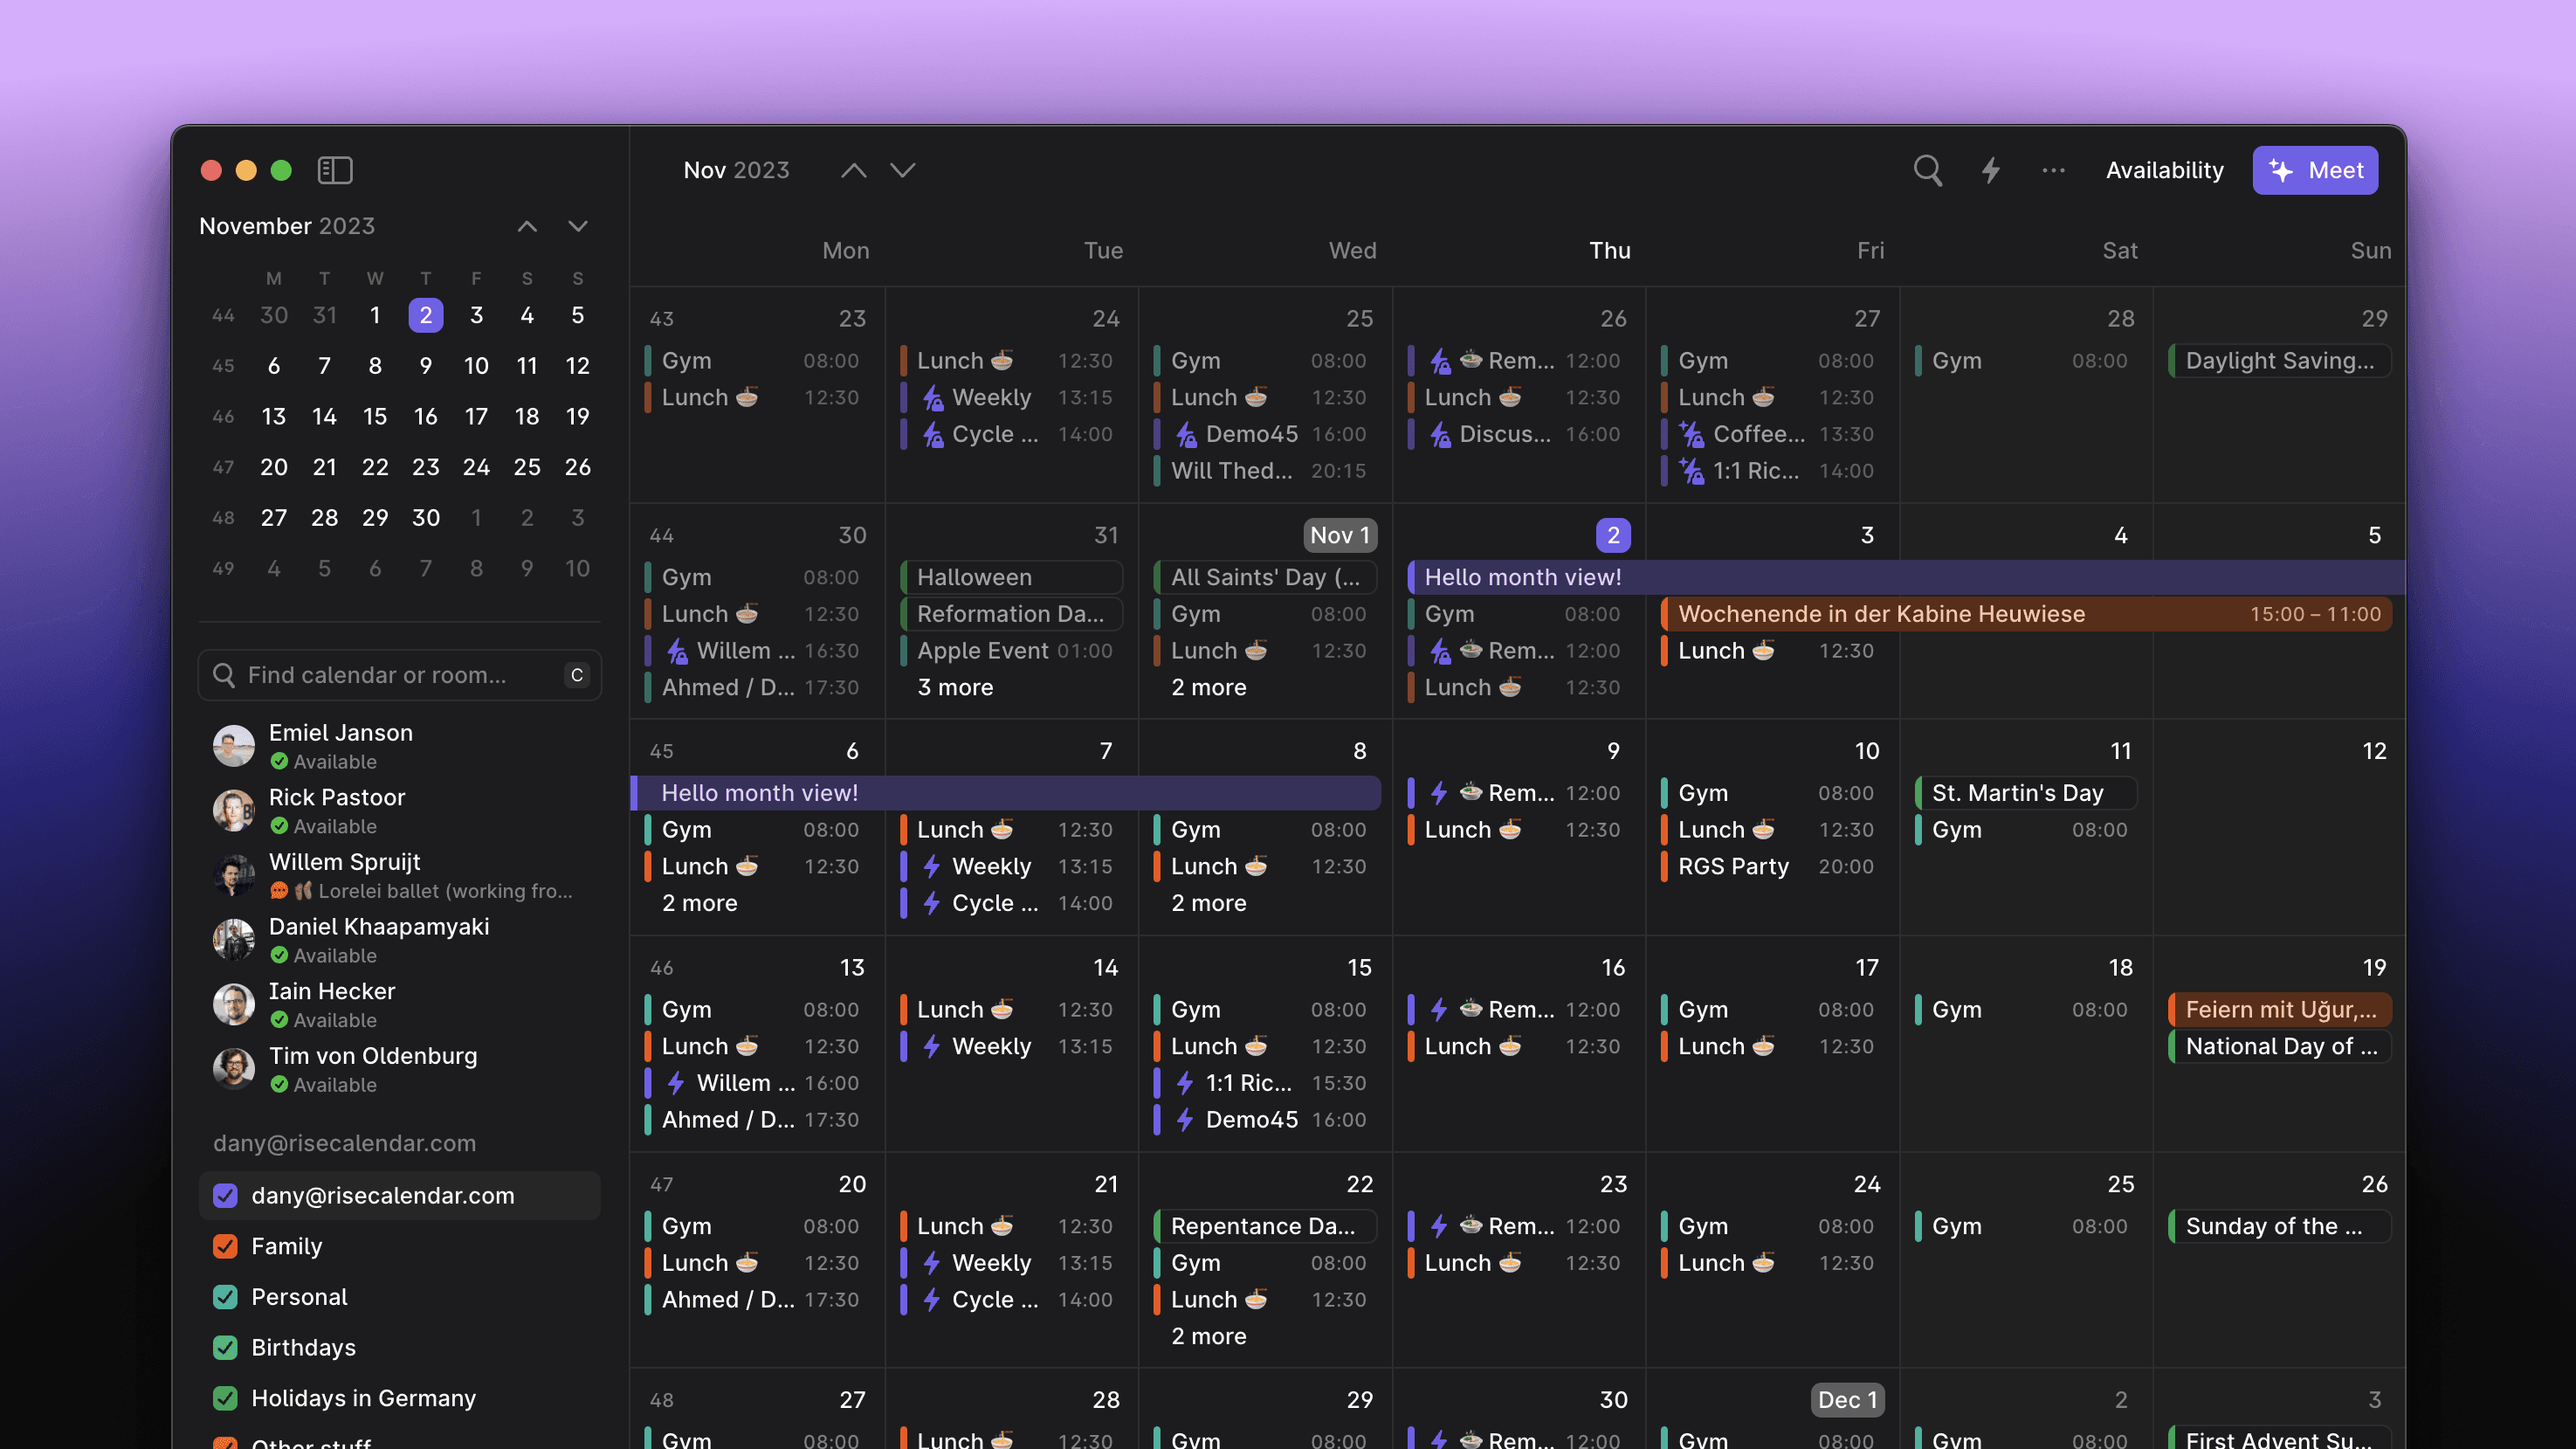2576x1449 pixels.
Task: Open Demo45 event on Nov 15
Action: coord(1265,1120)
